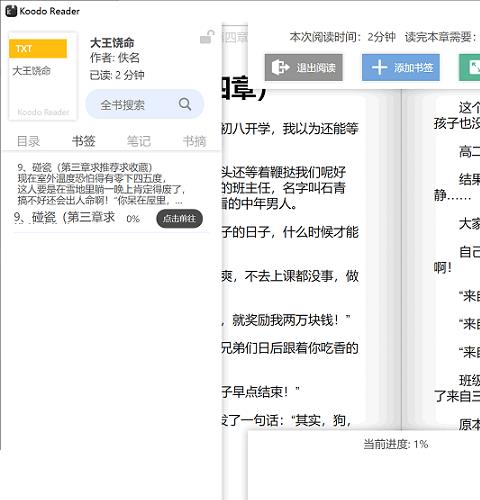Click the 当前进度: 1% progress text
Screen dimensions: 480x500
(x=396, y=444)
